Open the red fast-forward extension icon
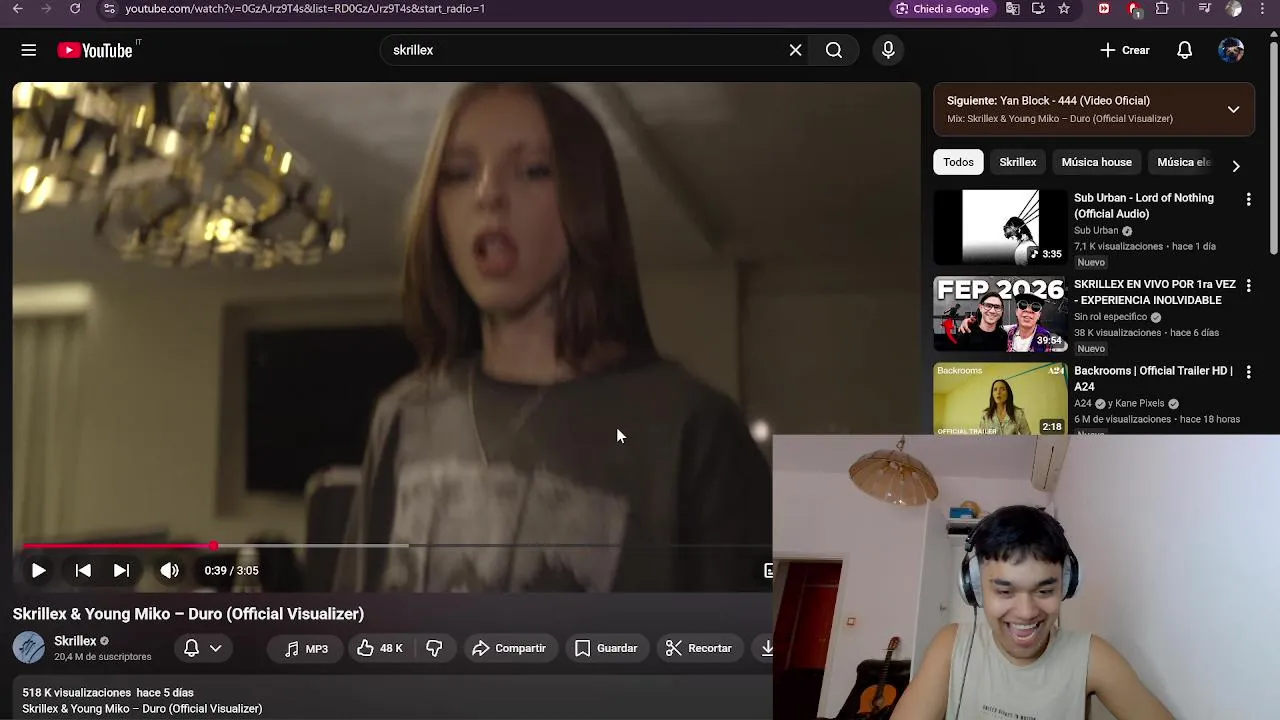 click(x=1104, y=8)
